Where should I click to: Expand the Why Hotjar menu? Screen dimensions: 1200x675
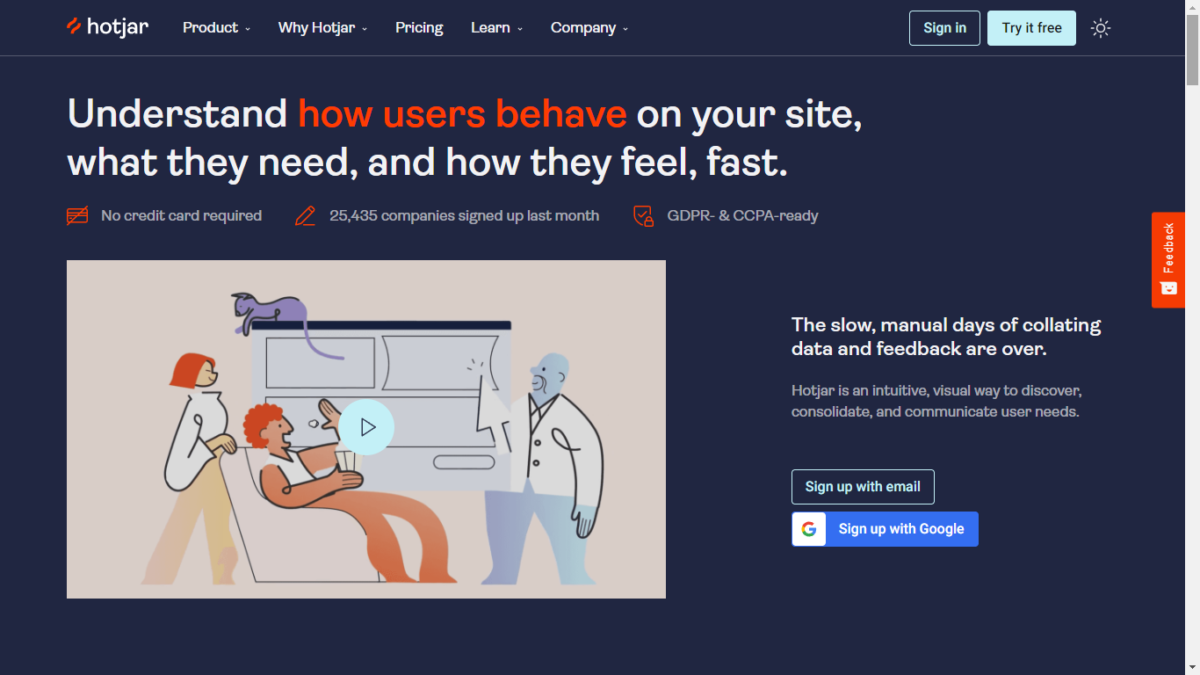[323, 28]
